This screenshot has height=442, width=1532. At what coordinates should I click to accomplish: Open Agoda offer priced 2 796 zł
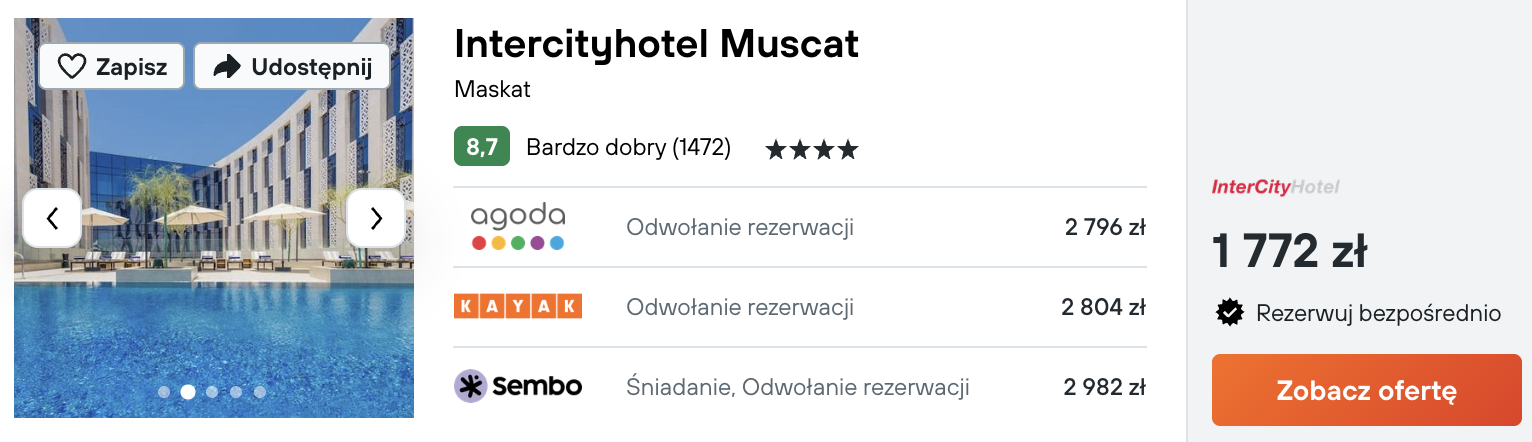[800, 227]
